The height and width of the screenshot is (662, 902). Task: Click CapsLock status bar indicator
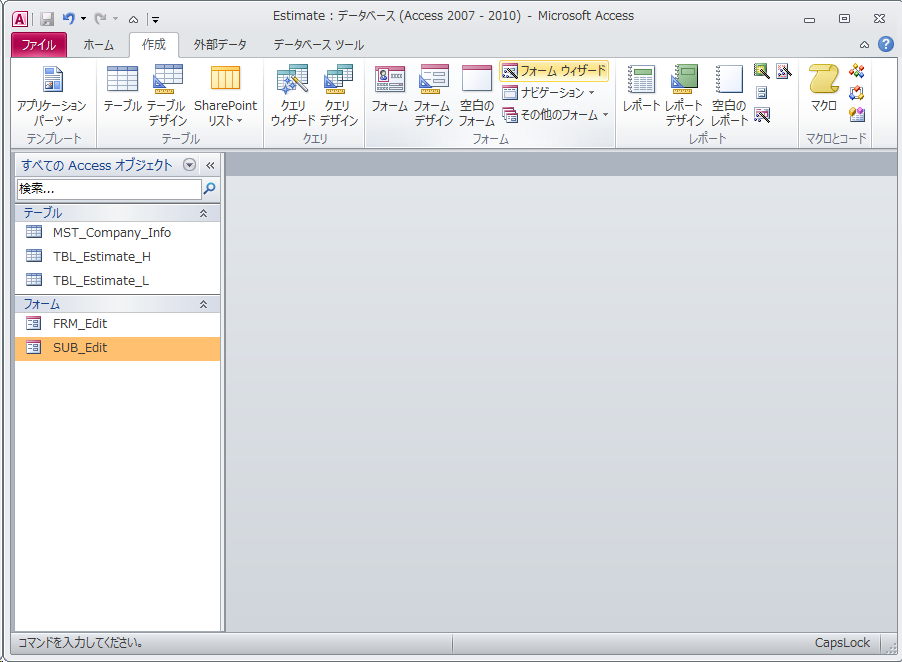coord(842,643)
